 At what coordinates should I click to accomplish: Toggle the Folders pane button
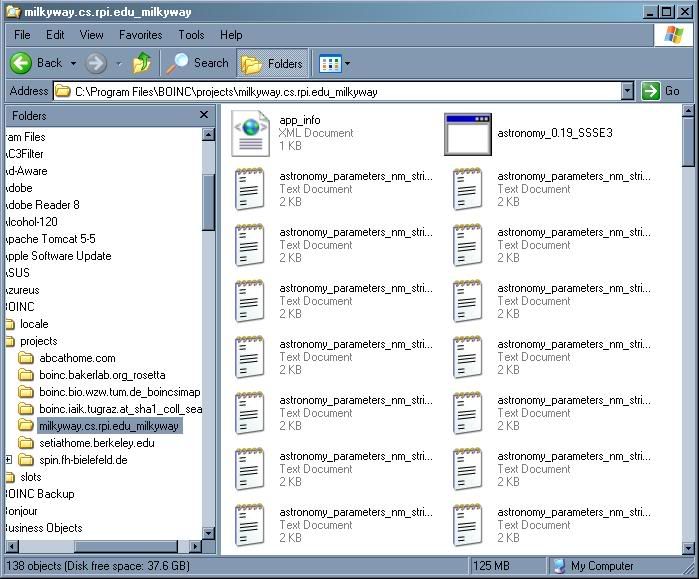(272, 64)
